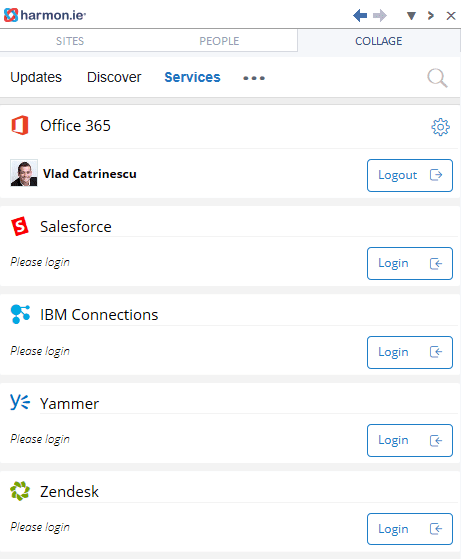Click the Salesforce logo icon
461x559 pixels.
(20, 226)
